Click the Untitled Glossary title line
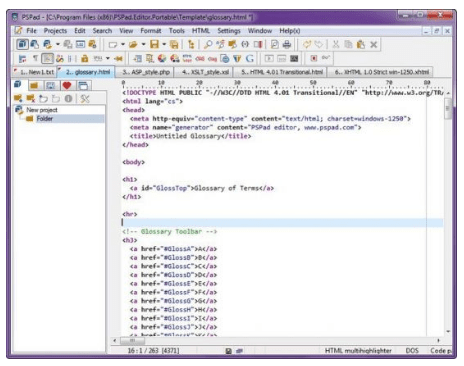This screenshot has height=366, width=464. pyautogui.click(x=190, y=136)
